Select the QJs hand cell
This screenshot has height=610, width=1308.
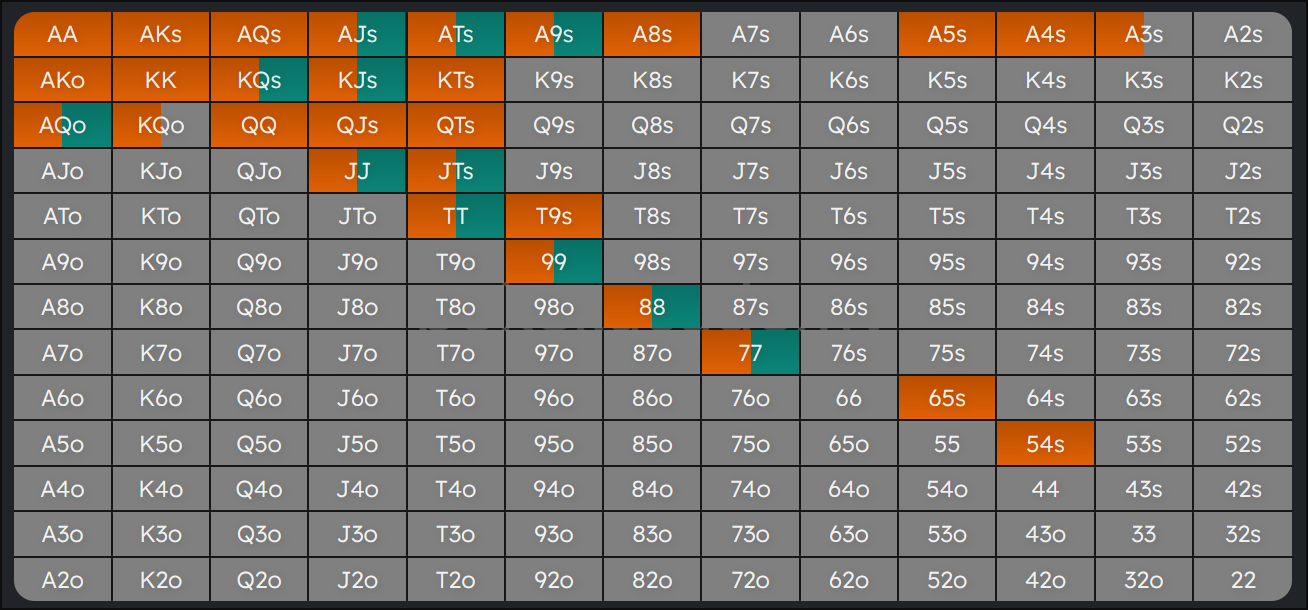(357, 126)
